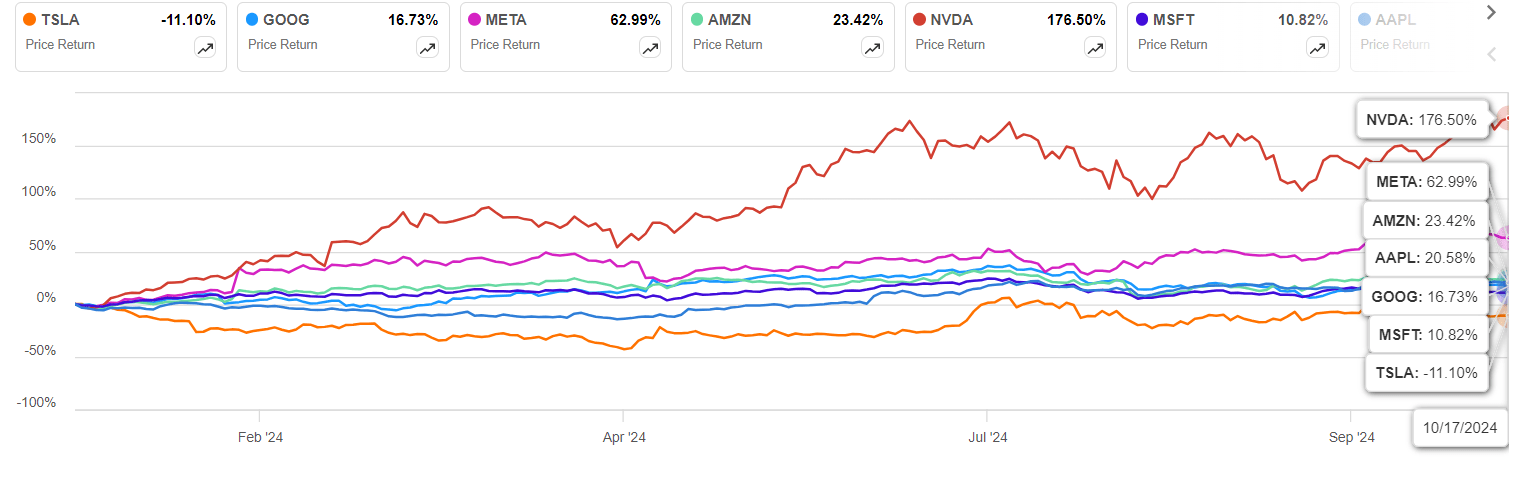Open Price Return selector under TSLA
This screenshot has width=1521, height=477.
coord(60,44)
